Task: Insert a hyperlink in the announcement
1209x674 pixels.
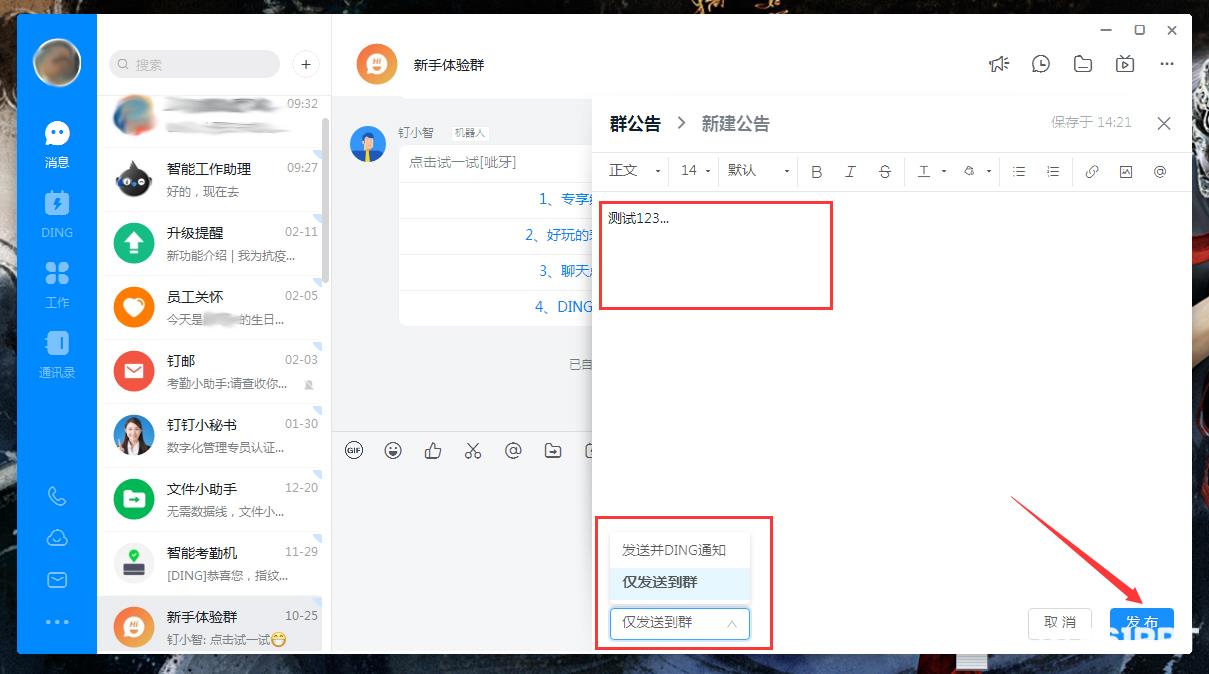Action: (x=1092, y=171)
